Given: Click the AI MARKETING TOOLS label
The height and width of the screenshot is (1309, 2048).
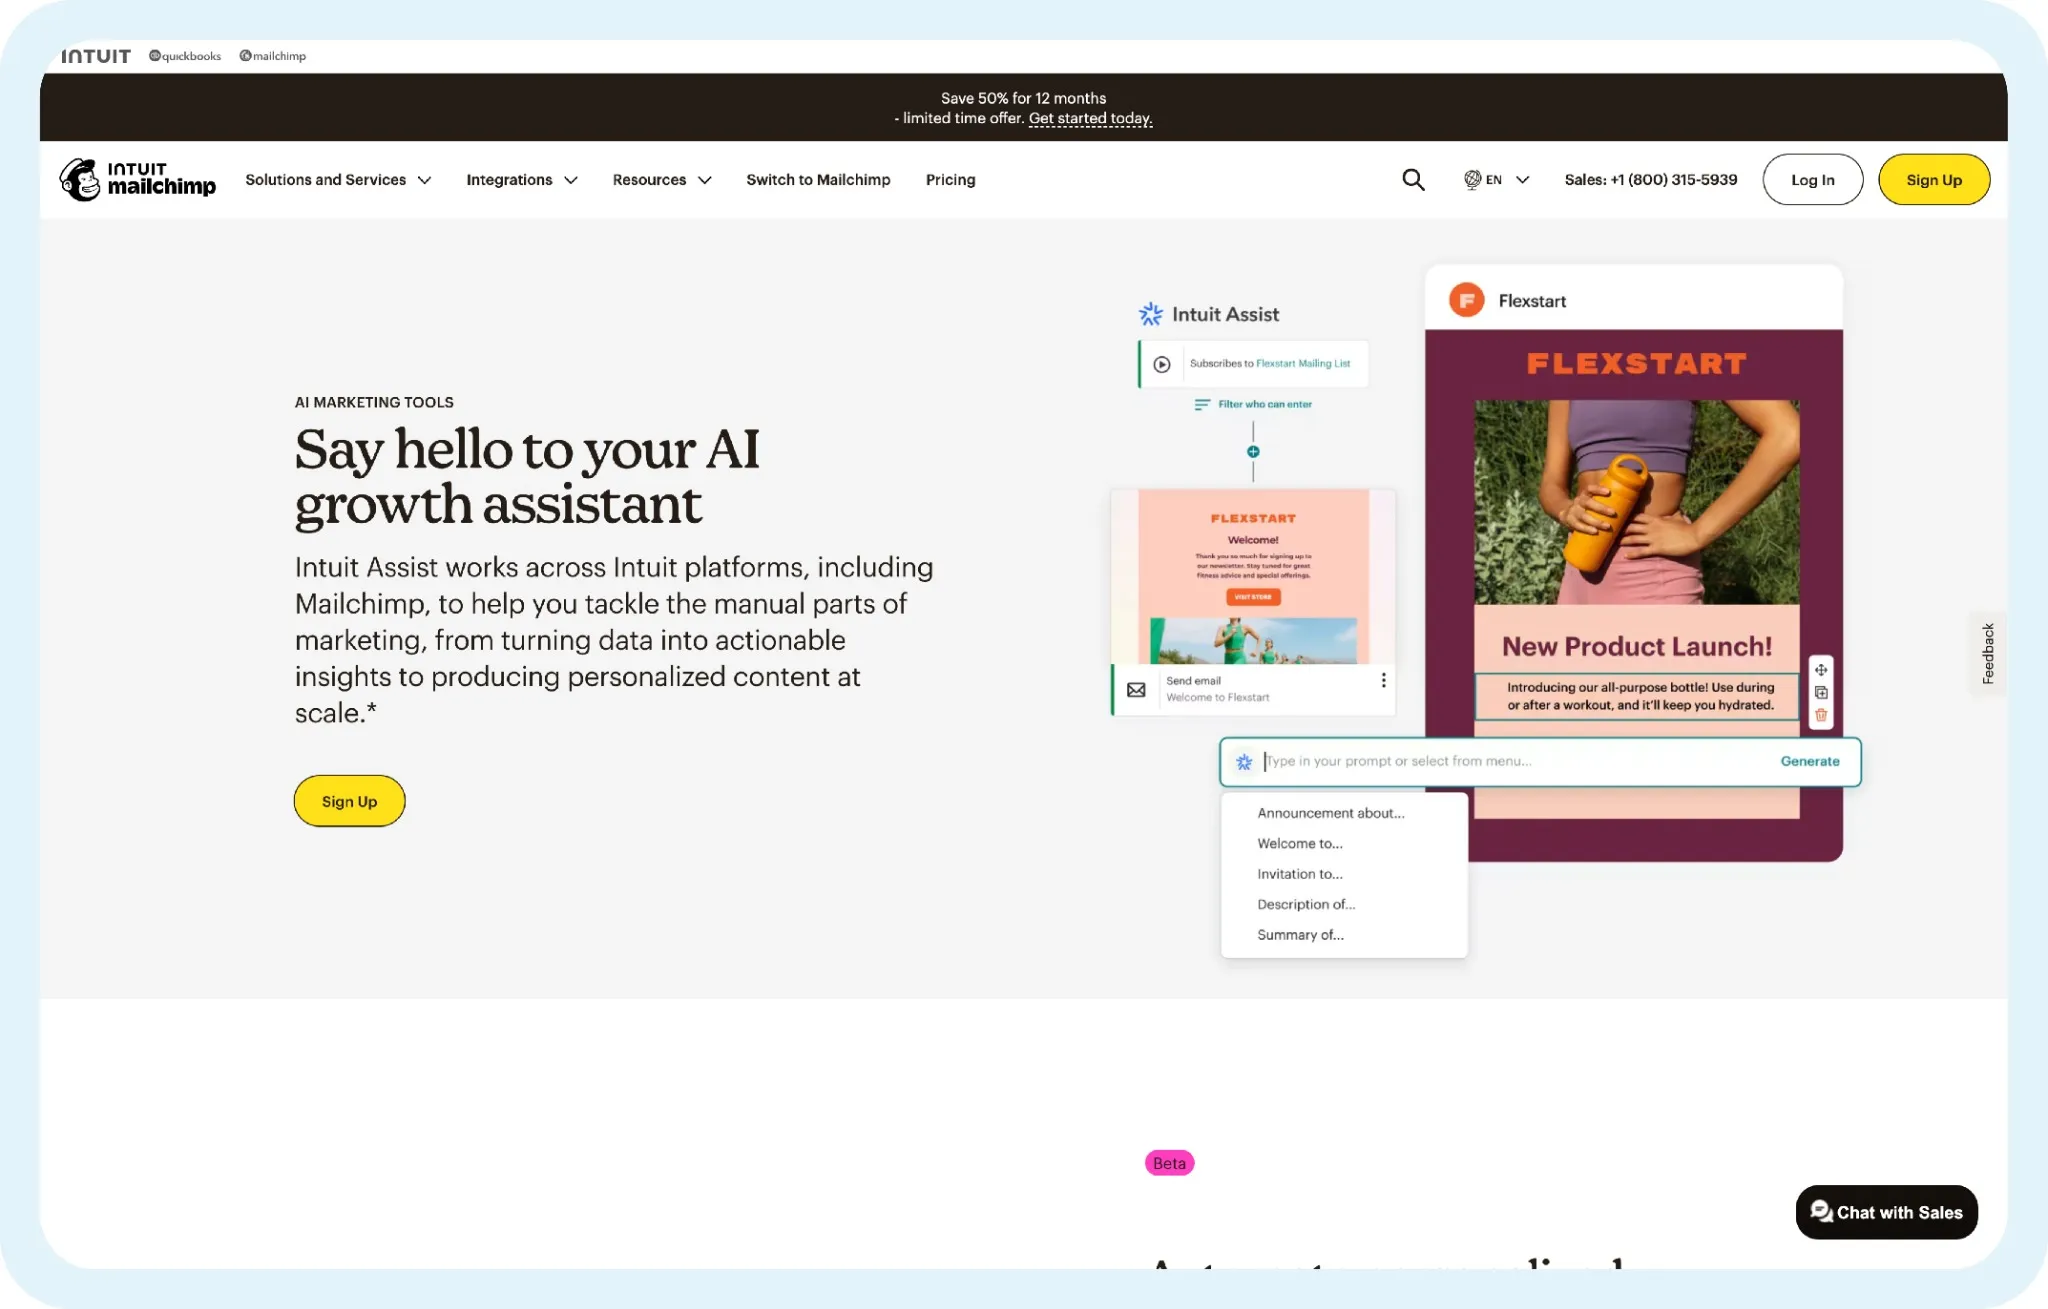Looking at the screenshot, I should click(x=374, y=402).
